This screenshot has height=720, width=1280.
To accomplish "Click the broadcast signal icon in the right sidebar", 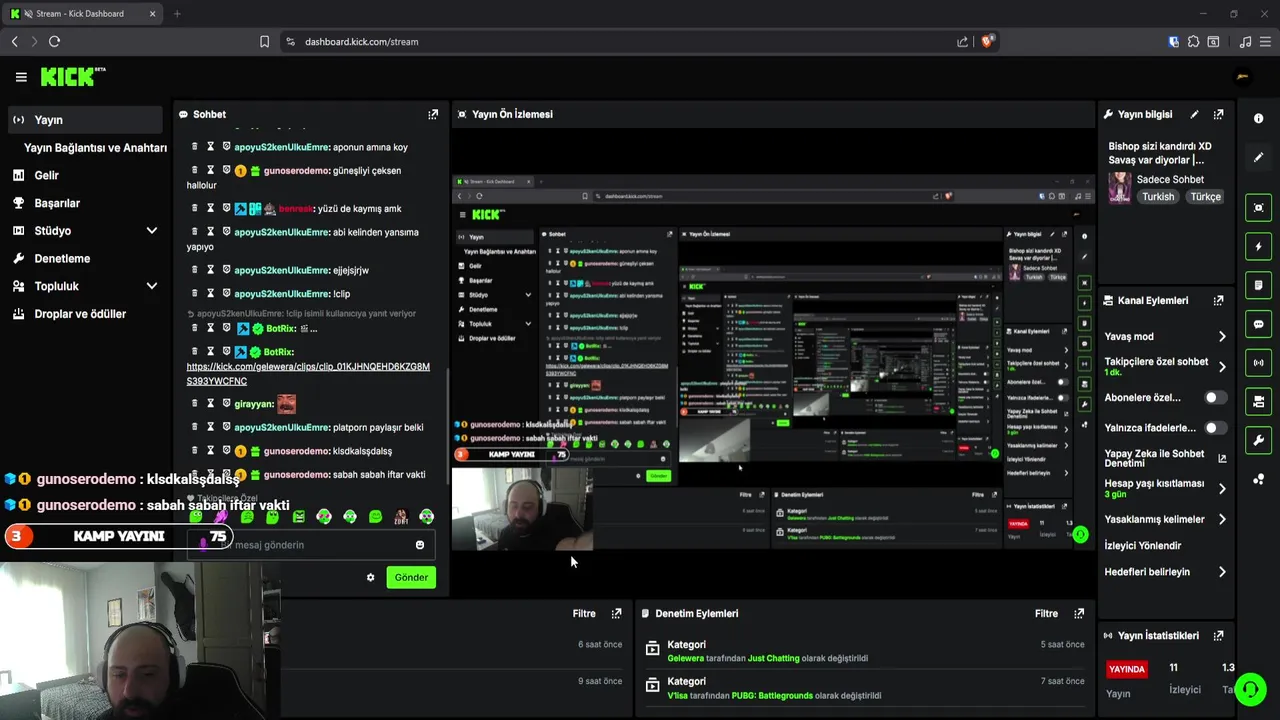I will click(1258, 363).
